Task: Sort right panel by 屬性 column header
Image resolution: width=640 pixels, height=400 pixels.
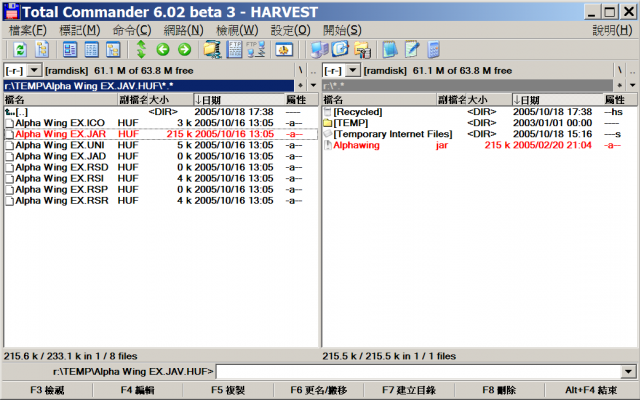Action: [620, 100]
